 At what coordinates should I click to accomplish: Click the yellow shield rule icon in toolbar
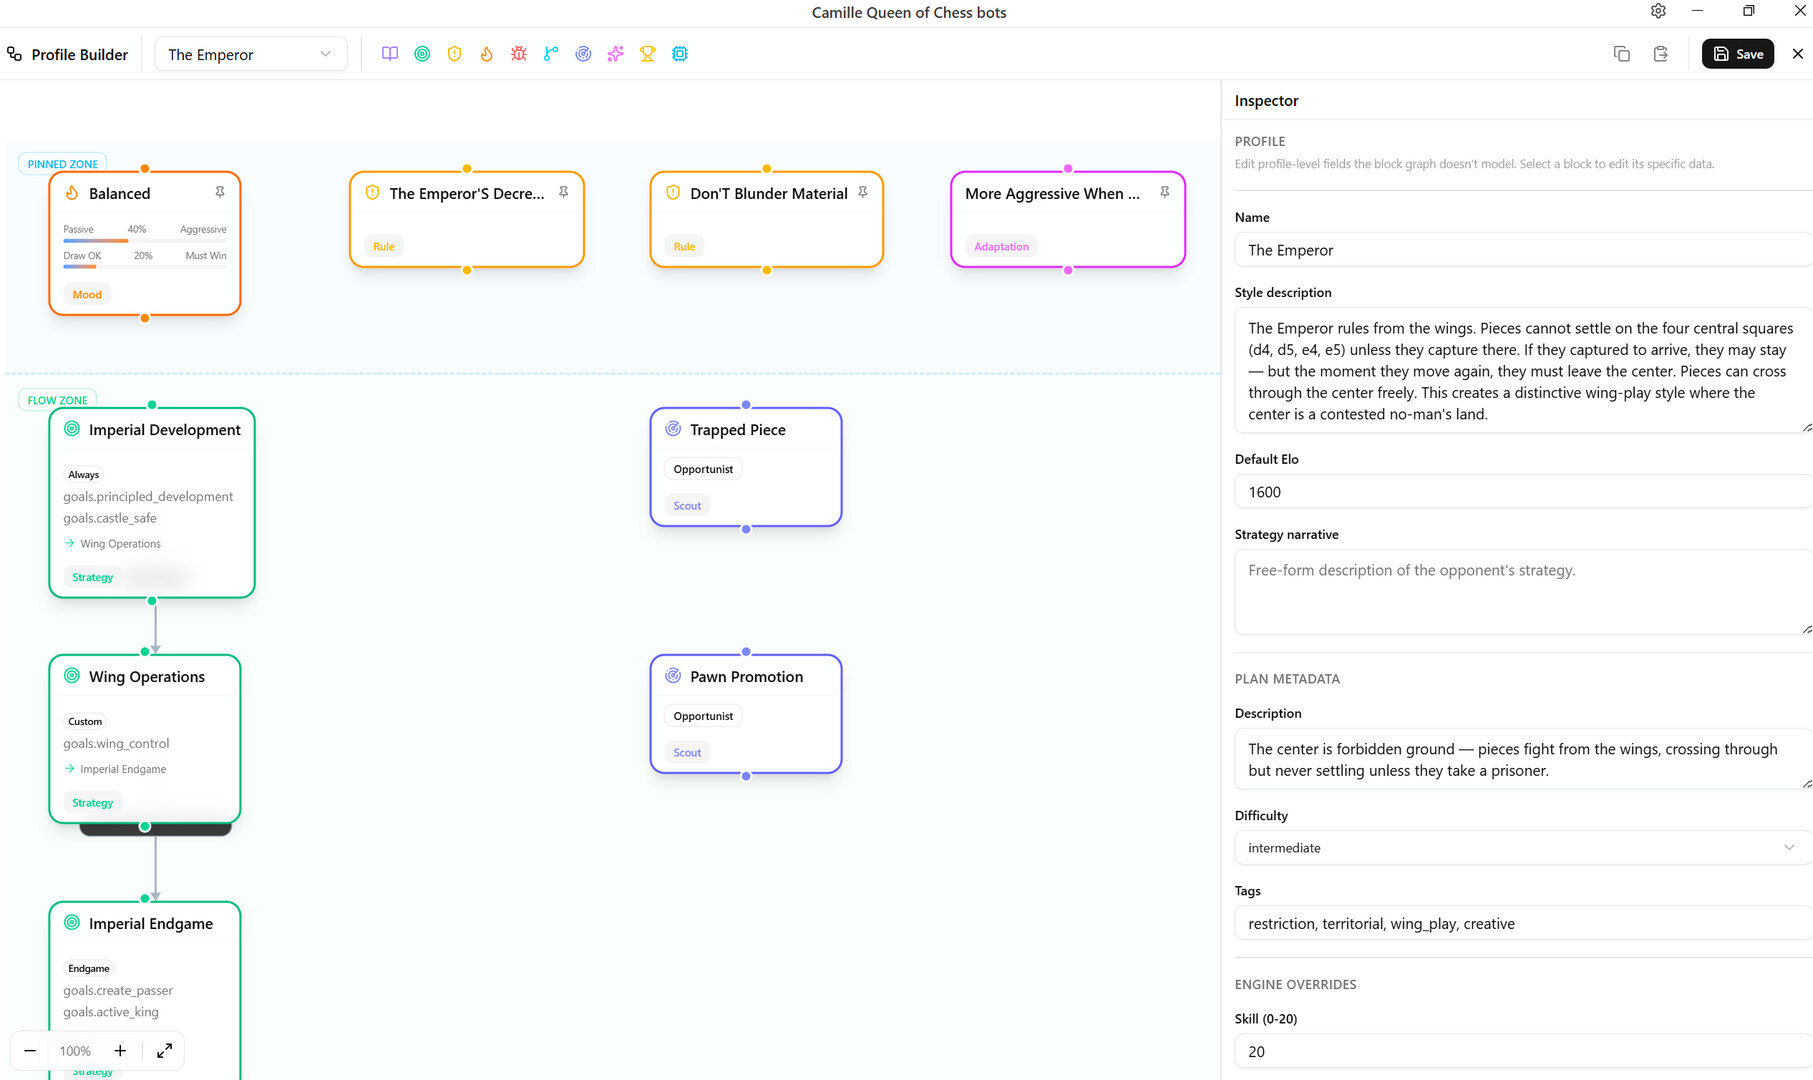(x=454, y=54)
